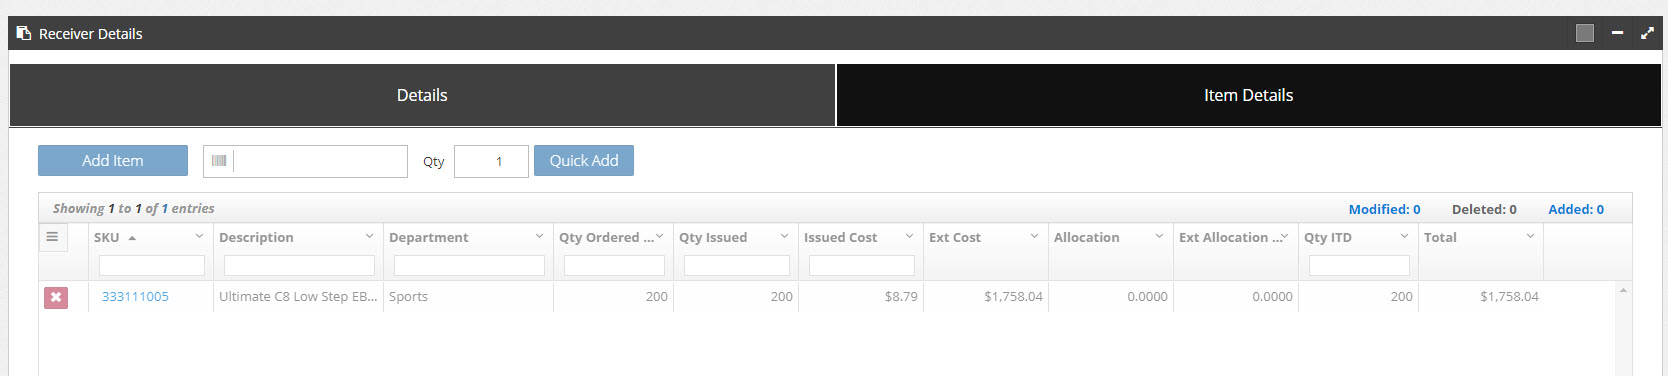Screen dimensions: 1668x376
Task: Delete the row for SKU 333111005
Action: (56, 297)
